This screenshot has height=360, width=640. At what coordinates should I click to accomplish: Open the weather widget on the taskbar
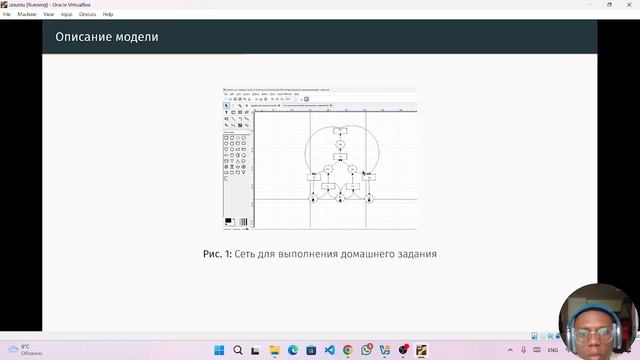point(25,350)
